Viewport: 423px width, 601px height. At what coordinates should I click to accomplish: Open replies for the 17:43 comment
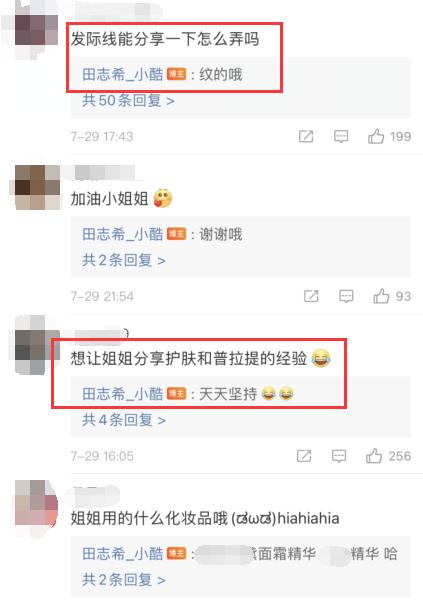tap(341, 136)
